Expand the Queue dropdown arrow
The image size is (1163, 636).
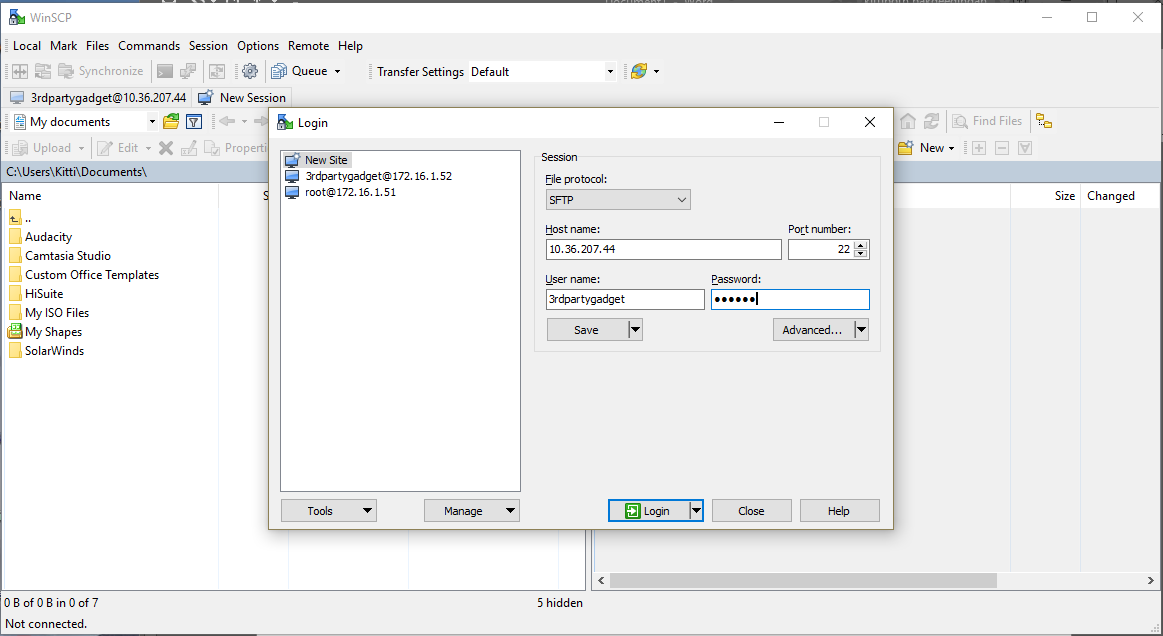coord(337,72)
